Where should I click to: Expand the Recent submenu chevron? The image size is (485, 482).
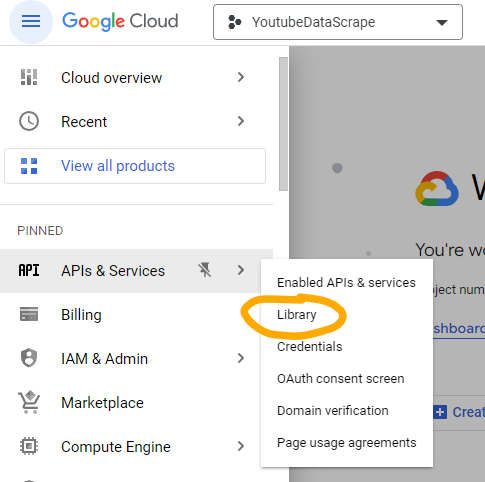pyautogui.click(x=241, y=121)
